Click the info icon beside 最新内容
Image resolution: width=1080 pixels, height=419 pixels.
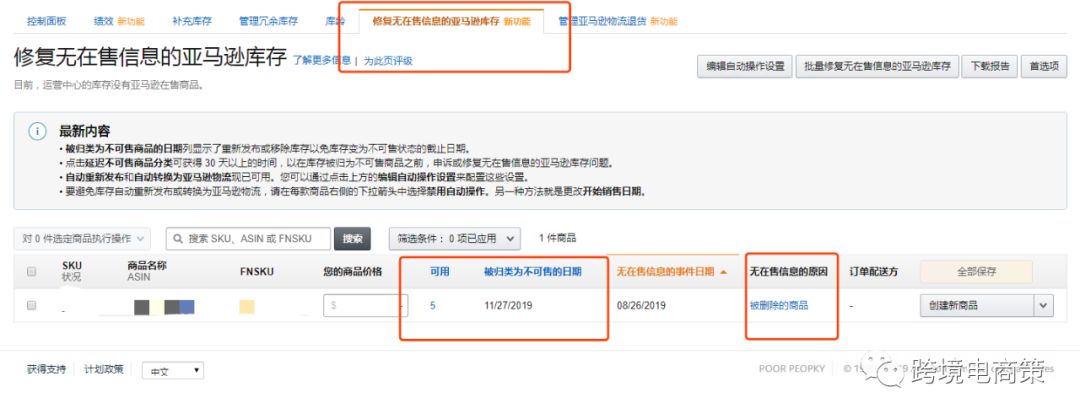pos(37,132)
